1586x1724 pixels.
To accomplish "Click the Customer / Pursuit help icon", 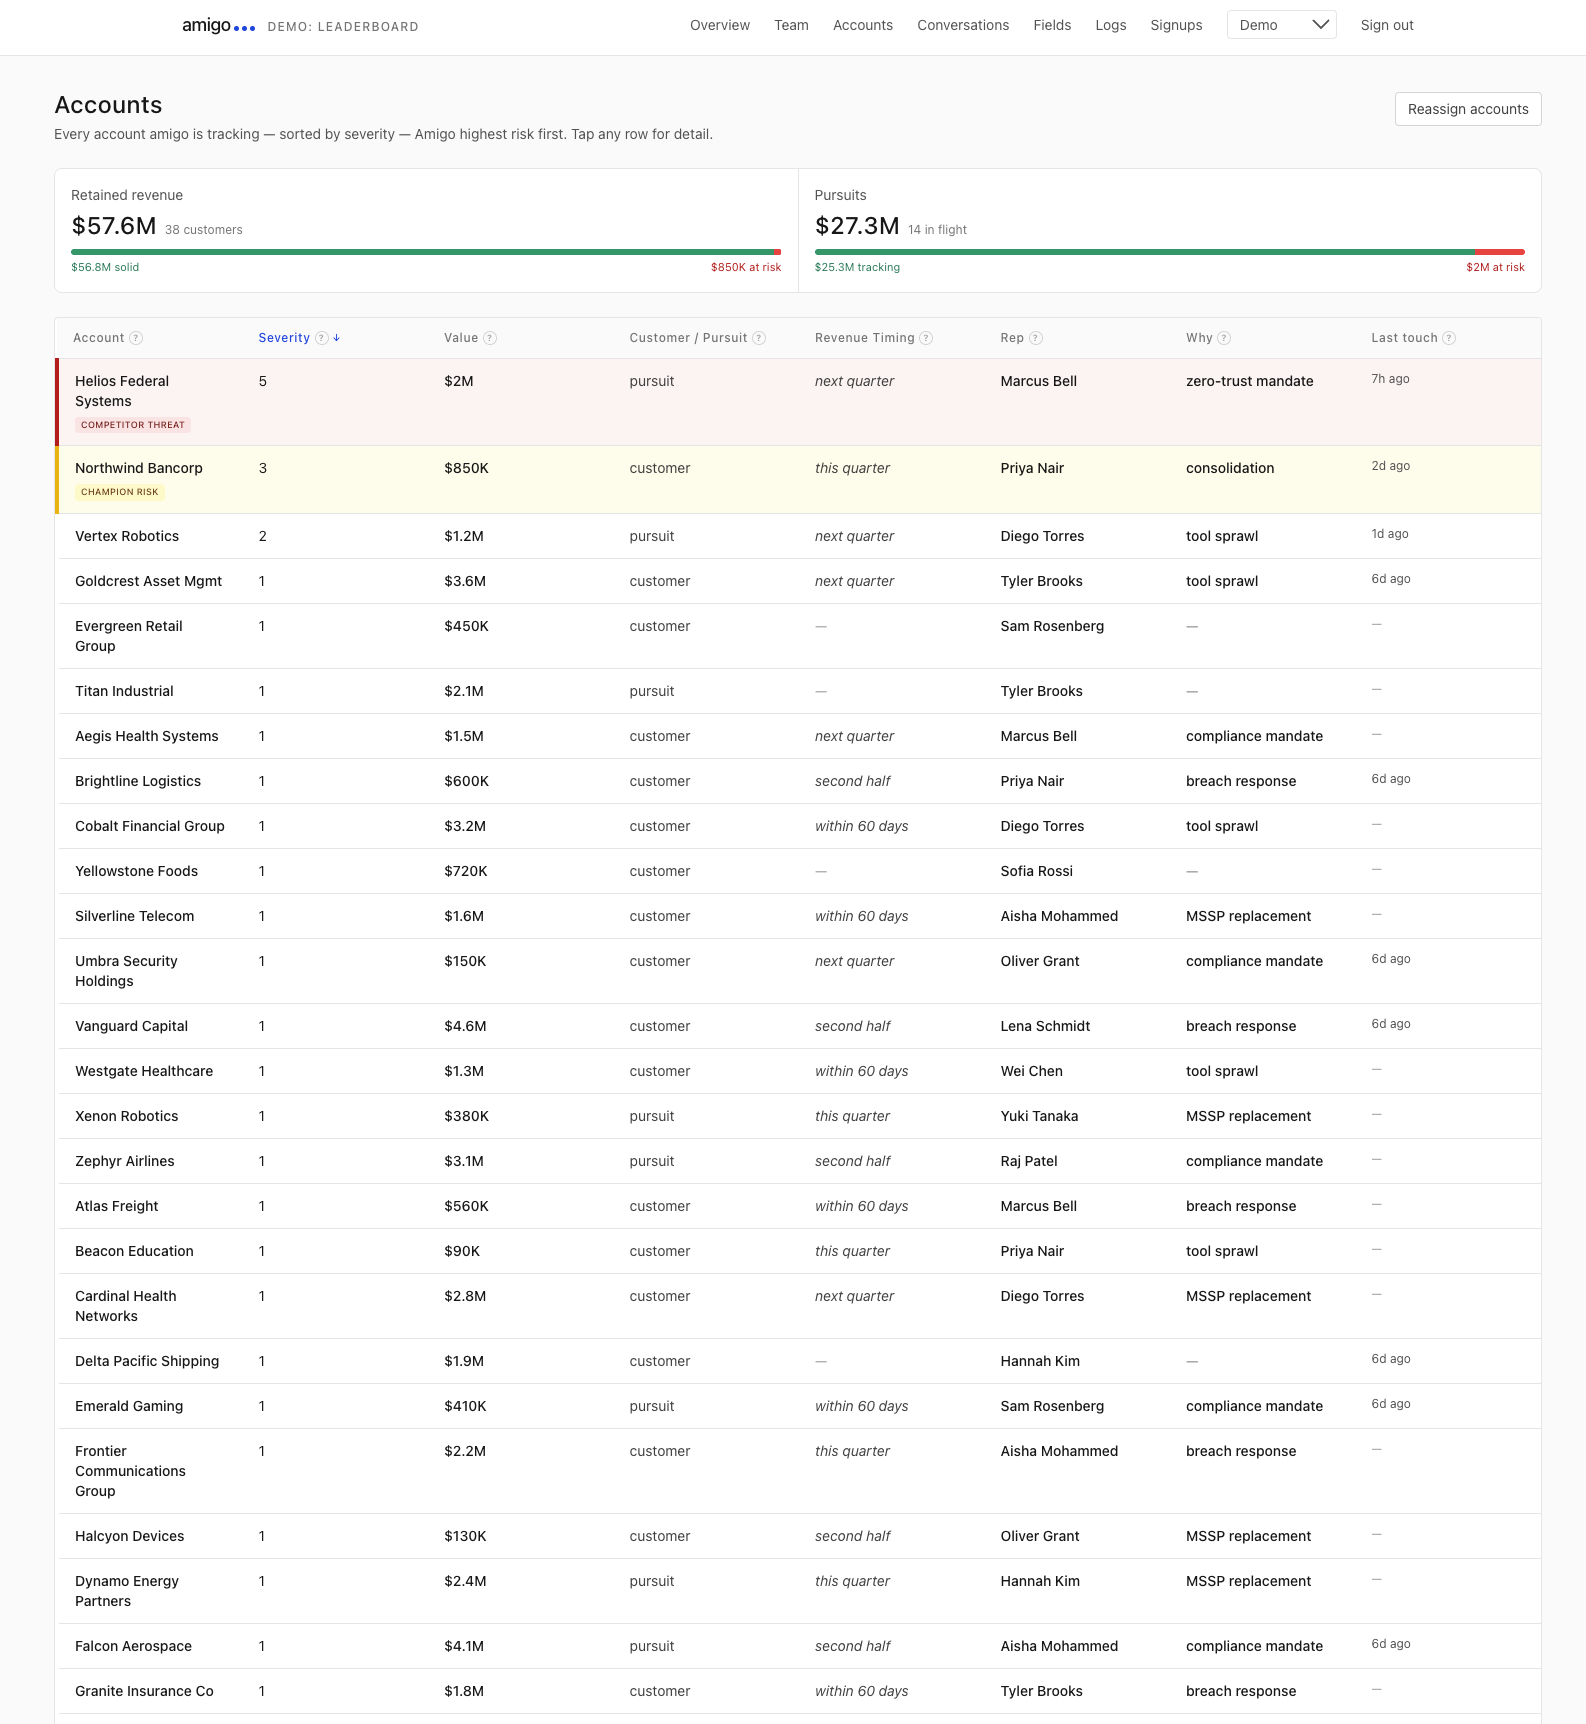I will [x=759, y=338].
